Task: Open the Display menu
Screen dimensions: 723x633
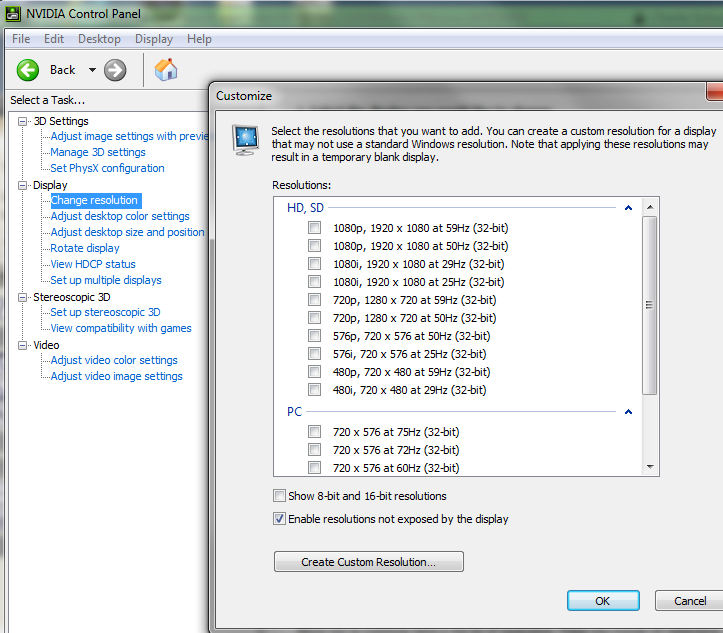Action: [154, 39]
